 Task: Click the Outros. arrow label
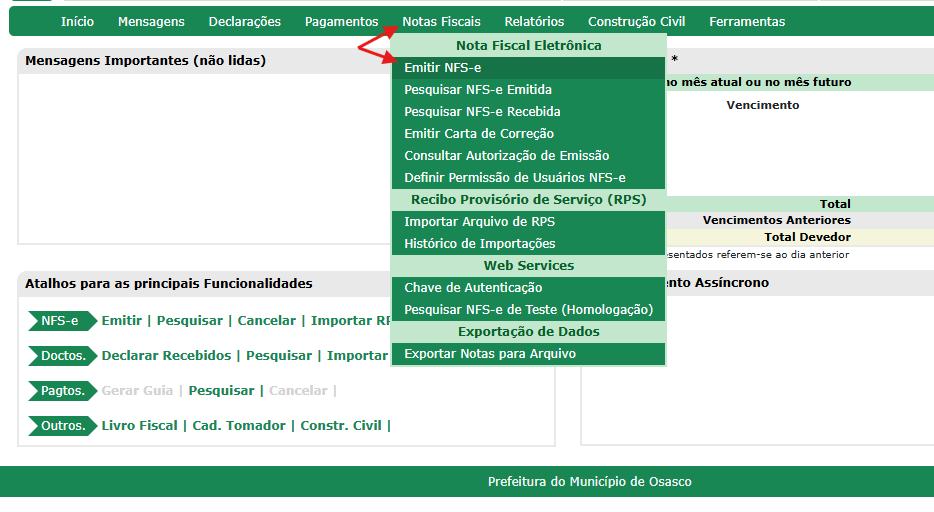(x=62, y=426)
